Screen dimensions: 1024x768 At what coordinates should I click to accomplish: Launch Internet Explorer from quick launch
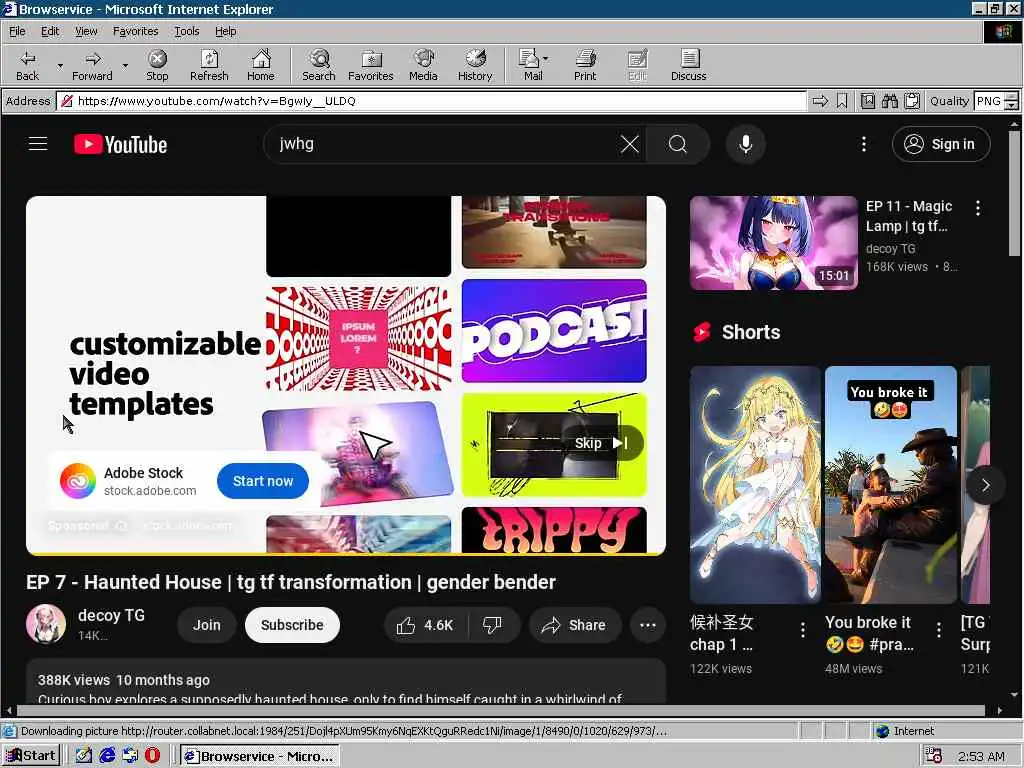click(107, 756)
